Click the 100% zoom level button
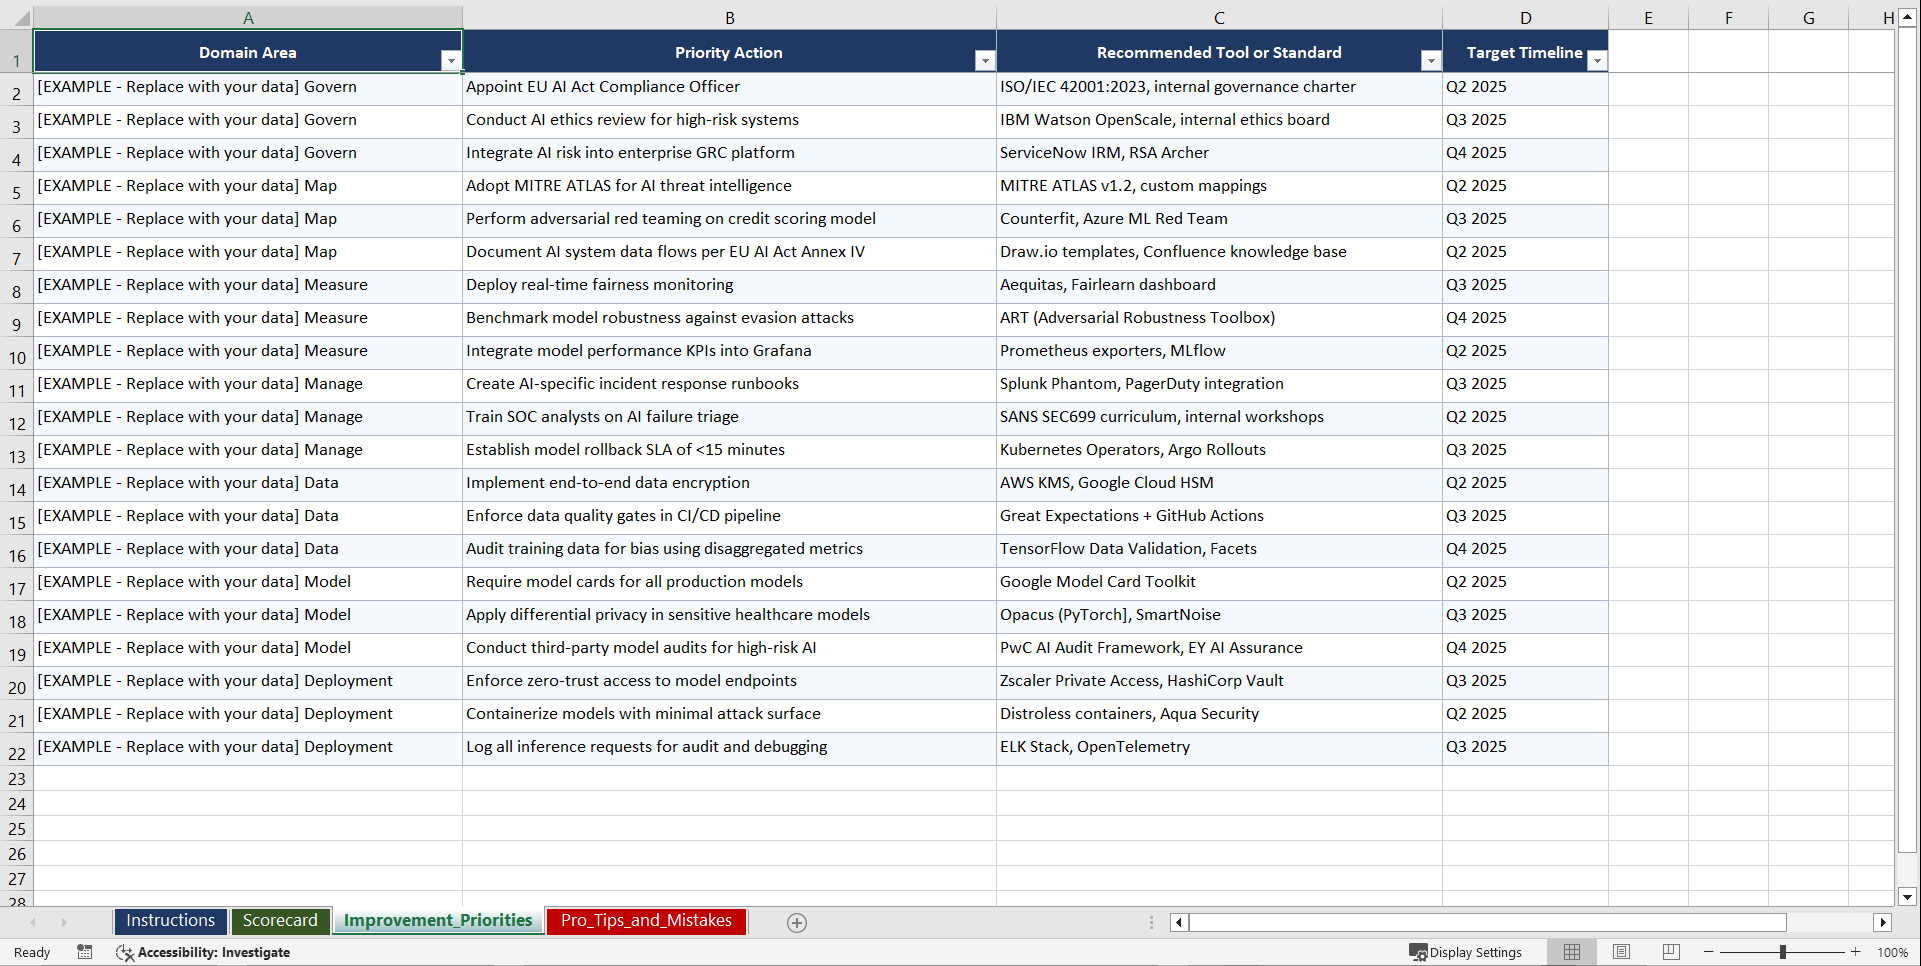Viewport: 1921px width, 966px height. [1894, 952]
